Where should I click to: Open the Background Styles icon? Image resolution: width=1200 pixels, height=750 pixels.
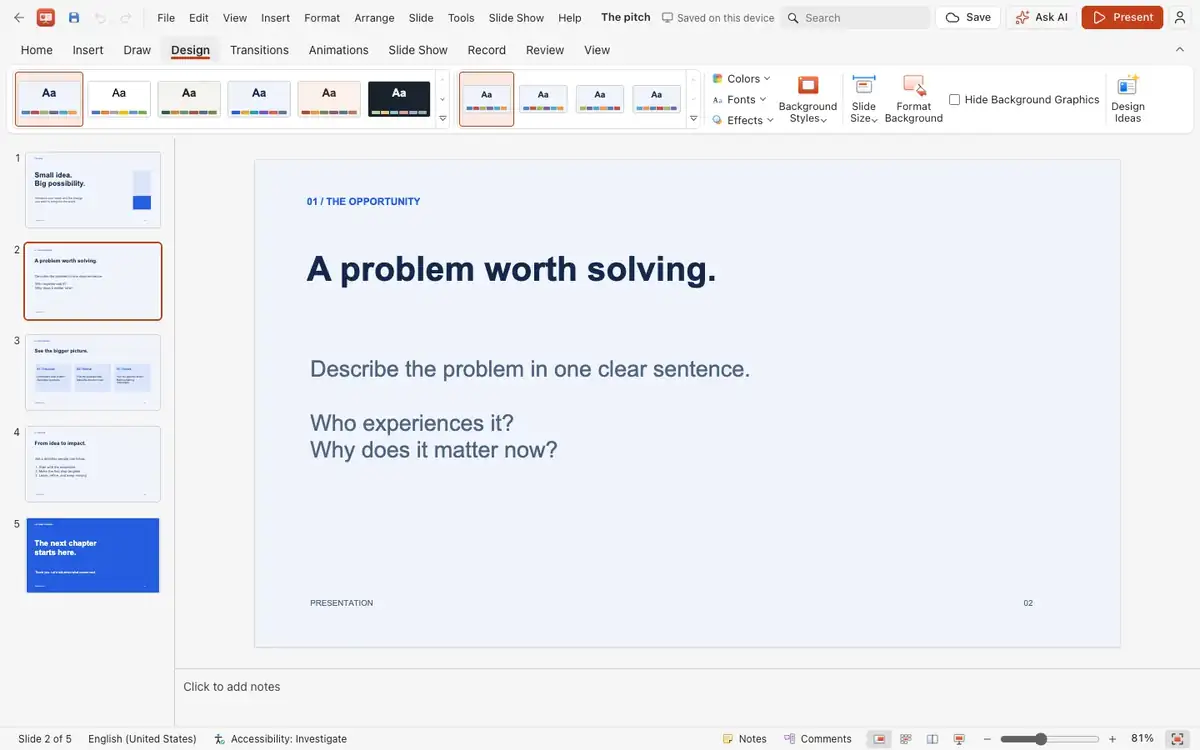point(808,86)
